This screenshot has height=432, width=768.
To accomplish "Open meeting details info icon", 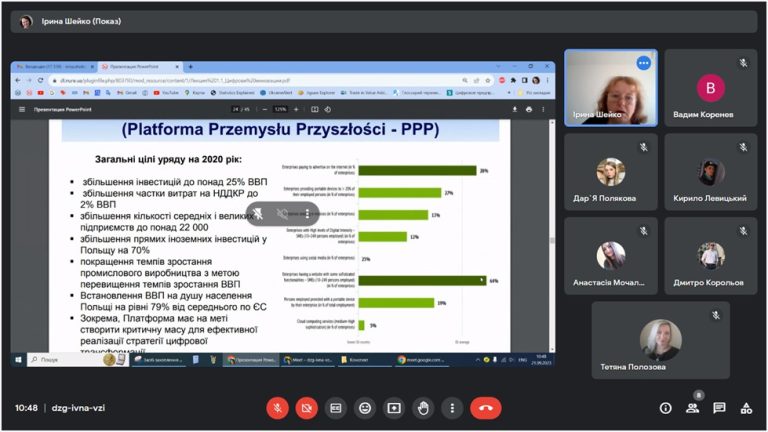I will pos(666,408).
